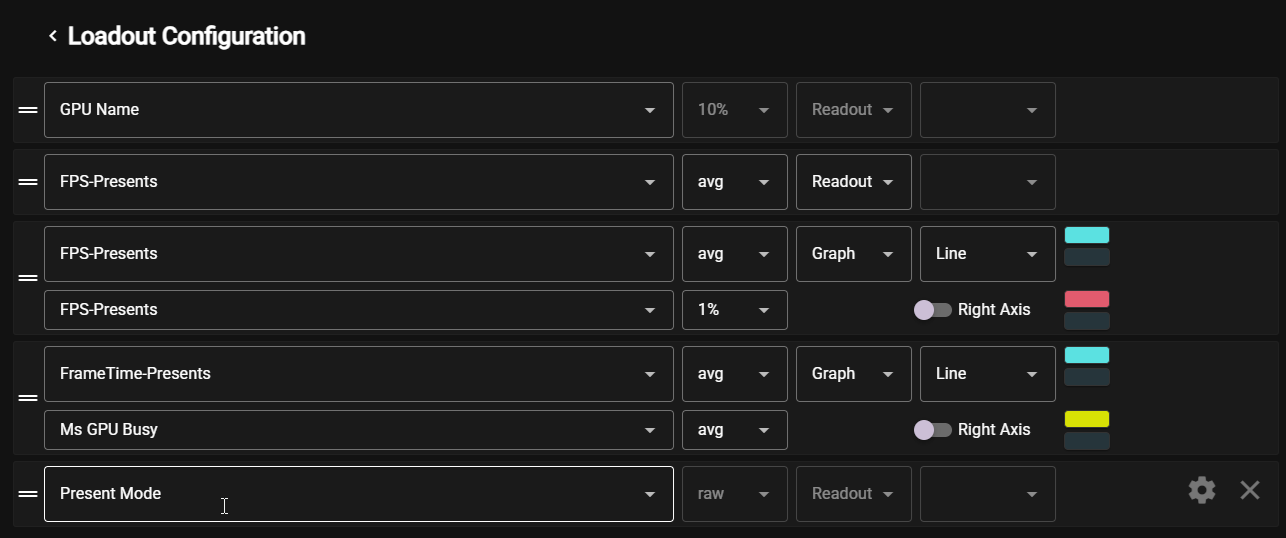Change Ms GPU Busy avg statistic dropdown
This screenshot has width=1286, height=538.
[735, 430]
